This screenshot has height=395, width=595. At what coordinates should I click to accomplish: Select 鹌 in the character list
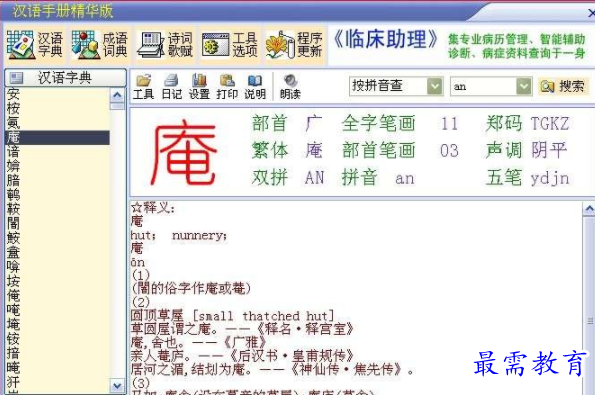[13, 195]
